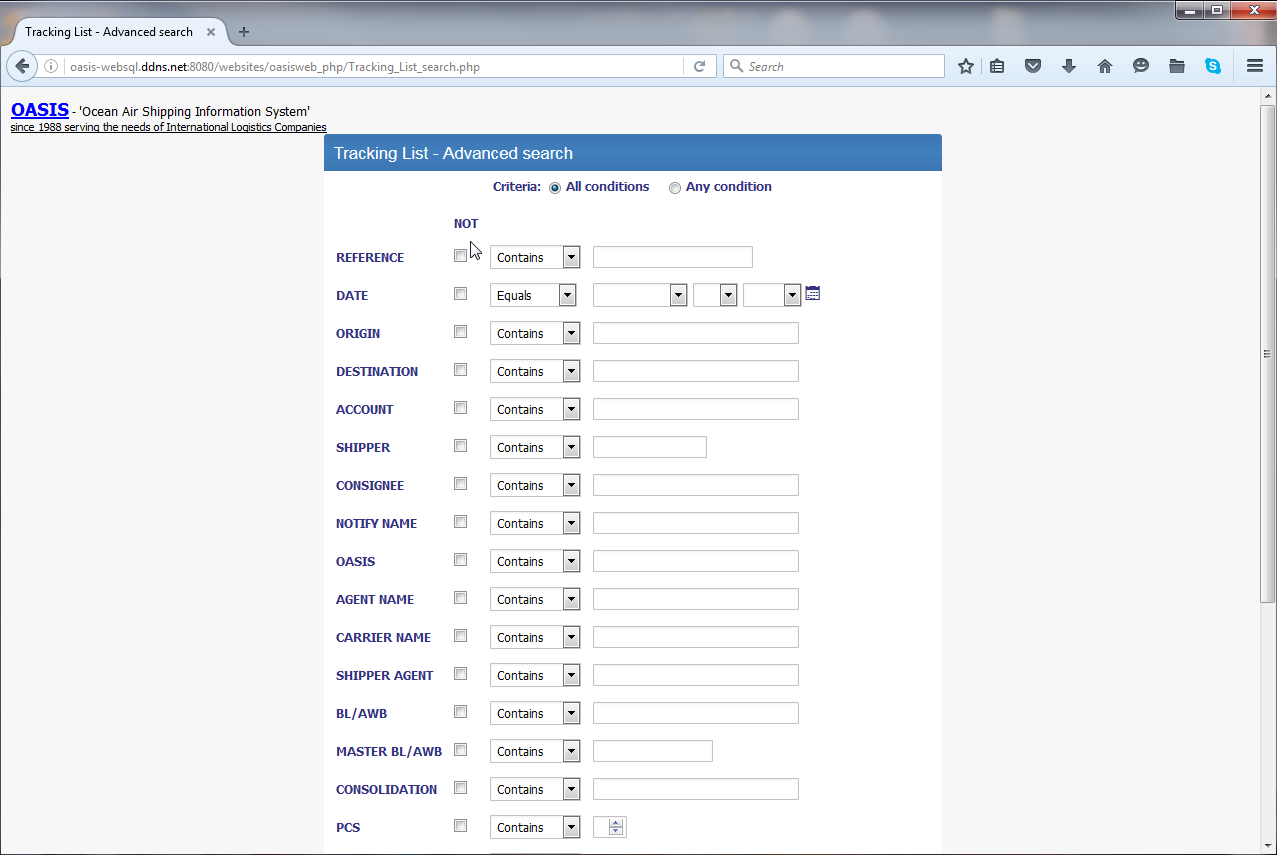Go back with browser back arrow
This screenshot has width=1277, height=855.
(x=22, y=67)
